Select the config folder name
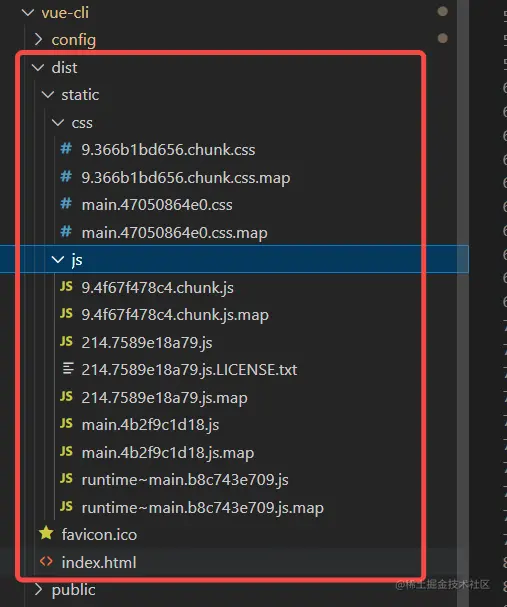507x607 pixels. [74, 40]
